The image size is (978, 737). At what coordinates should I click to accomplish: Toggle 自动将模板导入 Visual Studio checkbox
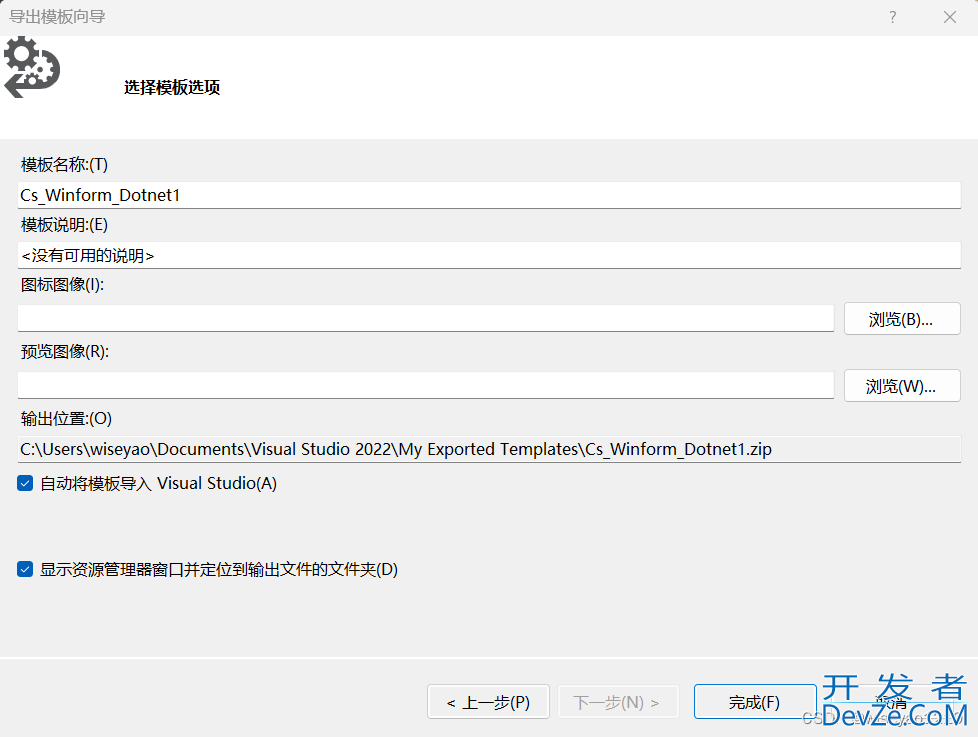tap(25, 483)
